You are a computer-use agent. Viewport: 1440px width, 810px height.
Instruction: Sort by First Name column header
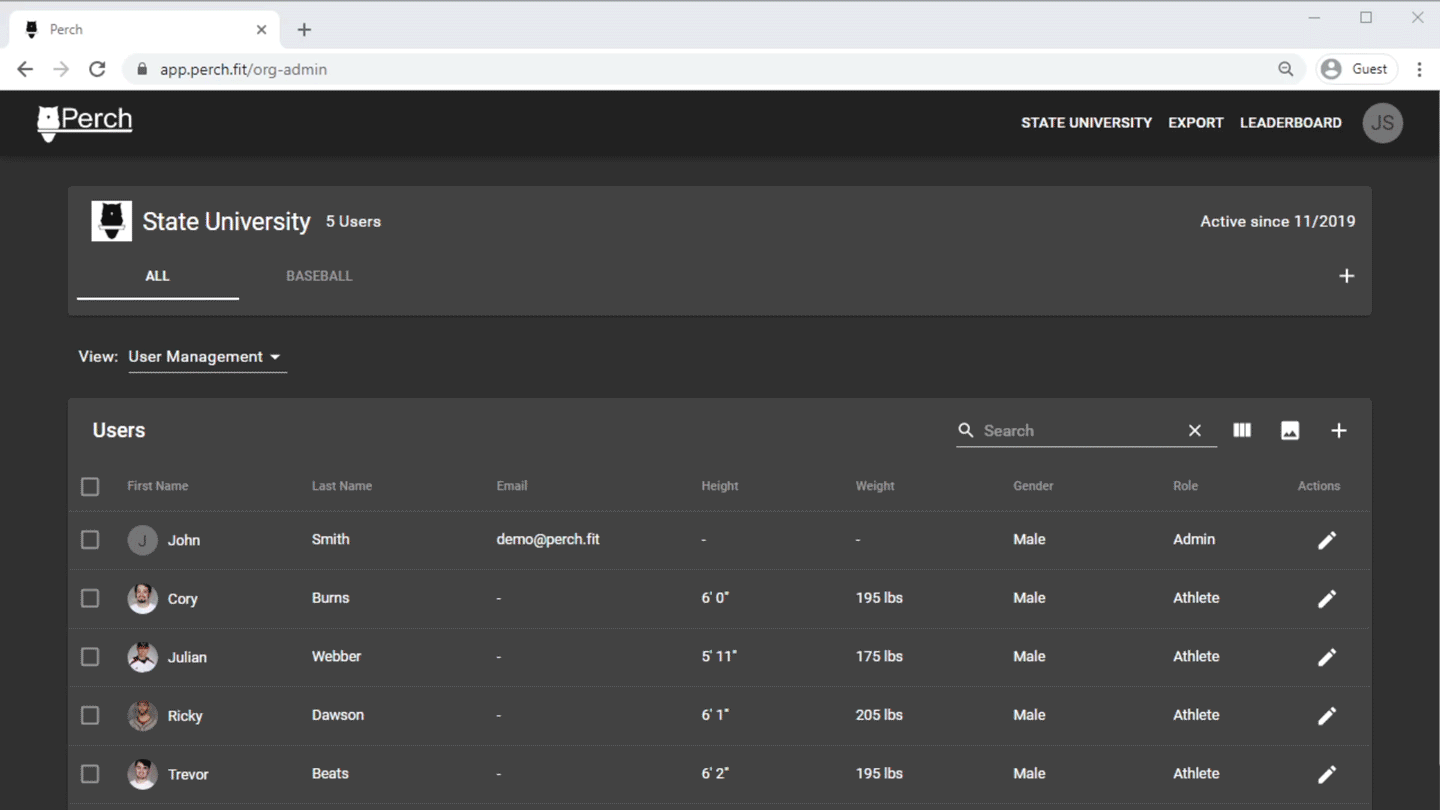pyautogui.click(x=158, y=486)
